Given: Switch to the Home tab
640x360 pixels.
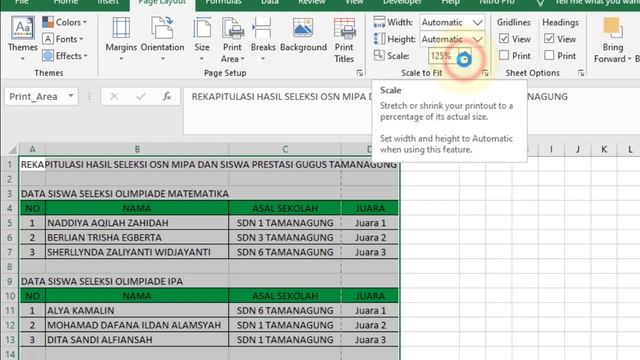Looking at the screenshot, I should [66, 2].
